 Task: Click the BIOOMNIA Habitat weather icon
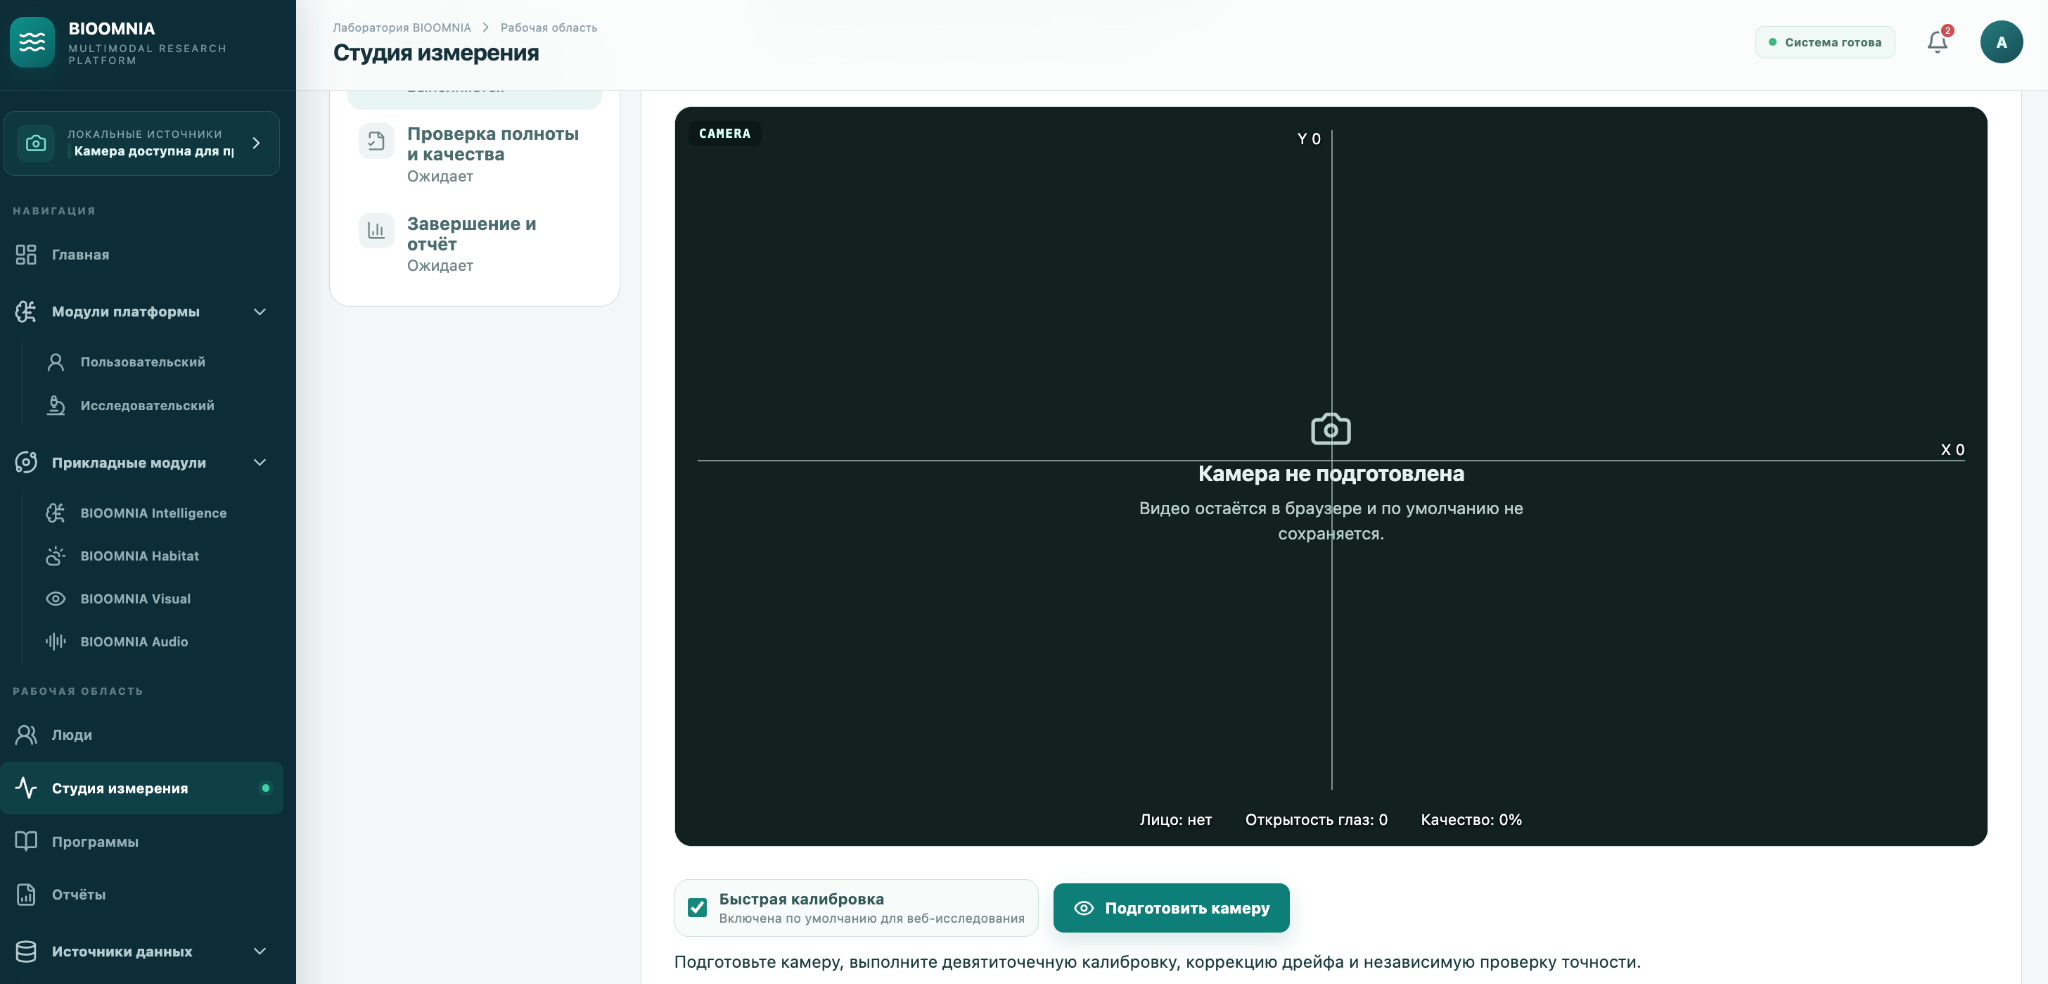pos(56,556)
